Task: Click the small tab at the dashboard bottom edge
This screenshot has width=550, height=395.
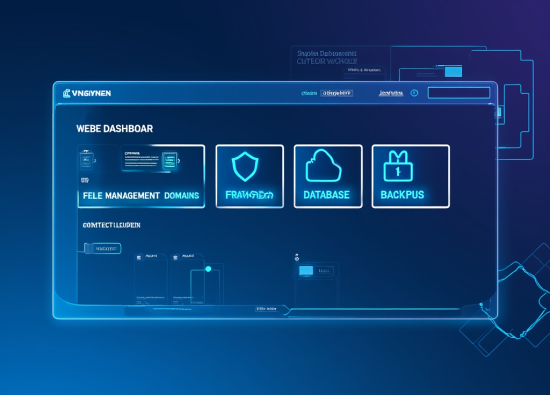Action: (x=267, y=309)
